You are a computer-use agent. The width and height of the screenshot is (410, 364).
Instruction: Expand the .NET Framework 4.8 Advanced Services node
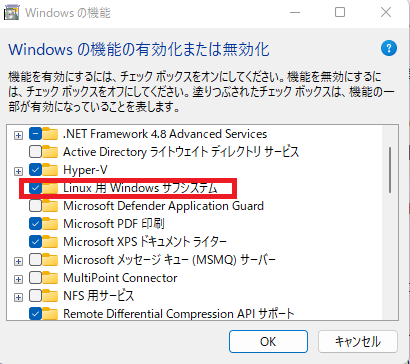19,135
